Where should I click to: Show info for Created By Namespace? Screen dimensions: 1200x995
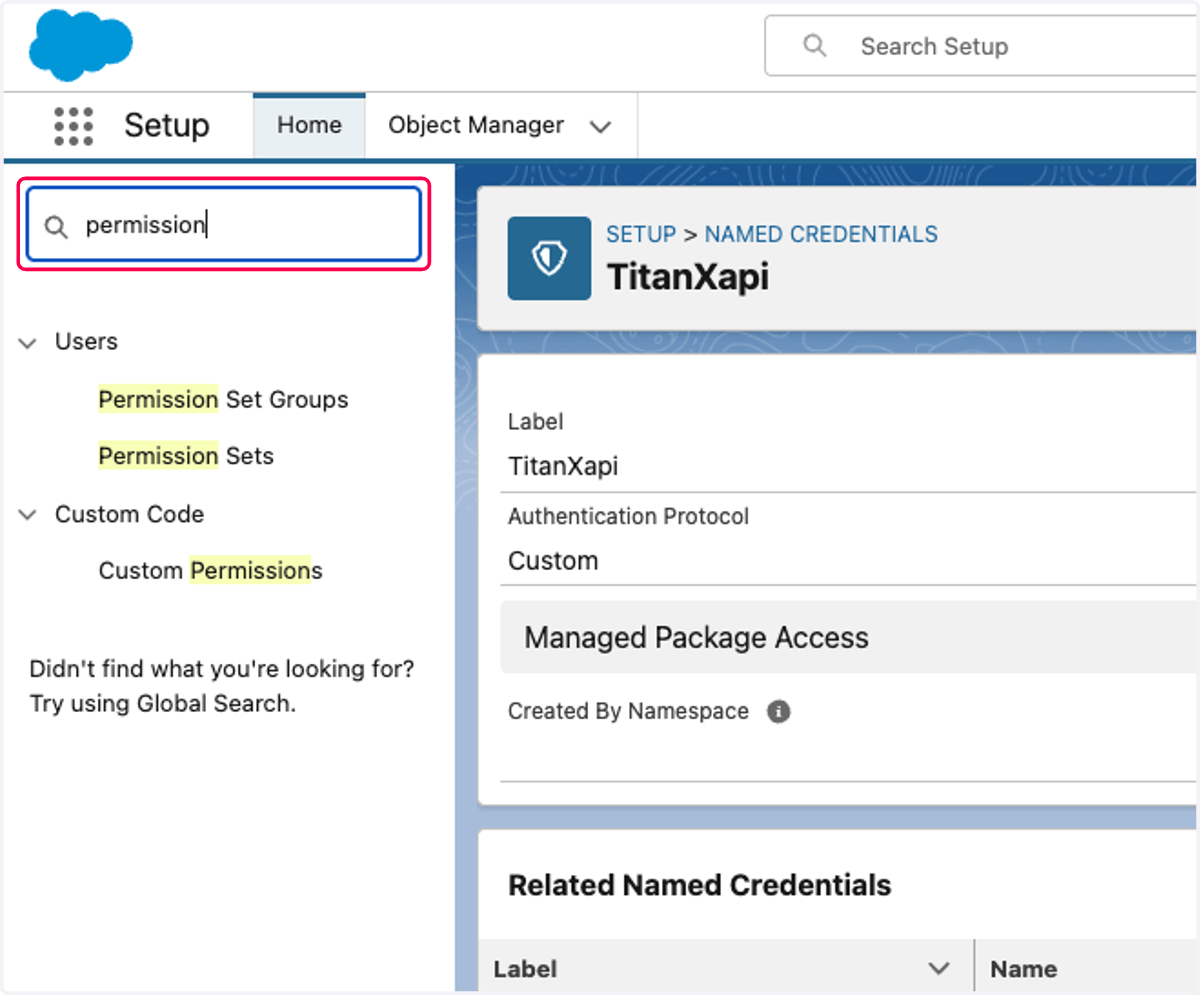tap(778, 712)
